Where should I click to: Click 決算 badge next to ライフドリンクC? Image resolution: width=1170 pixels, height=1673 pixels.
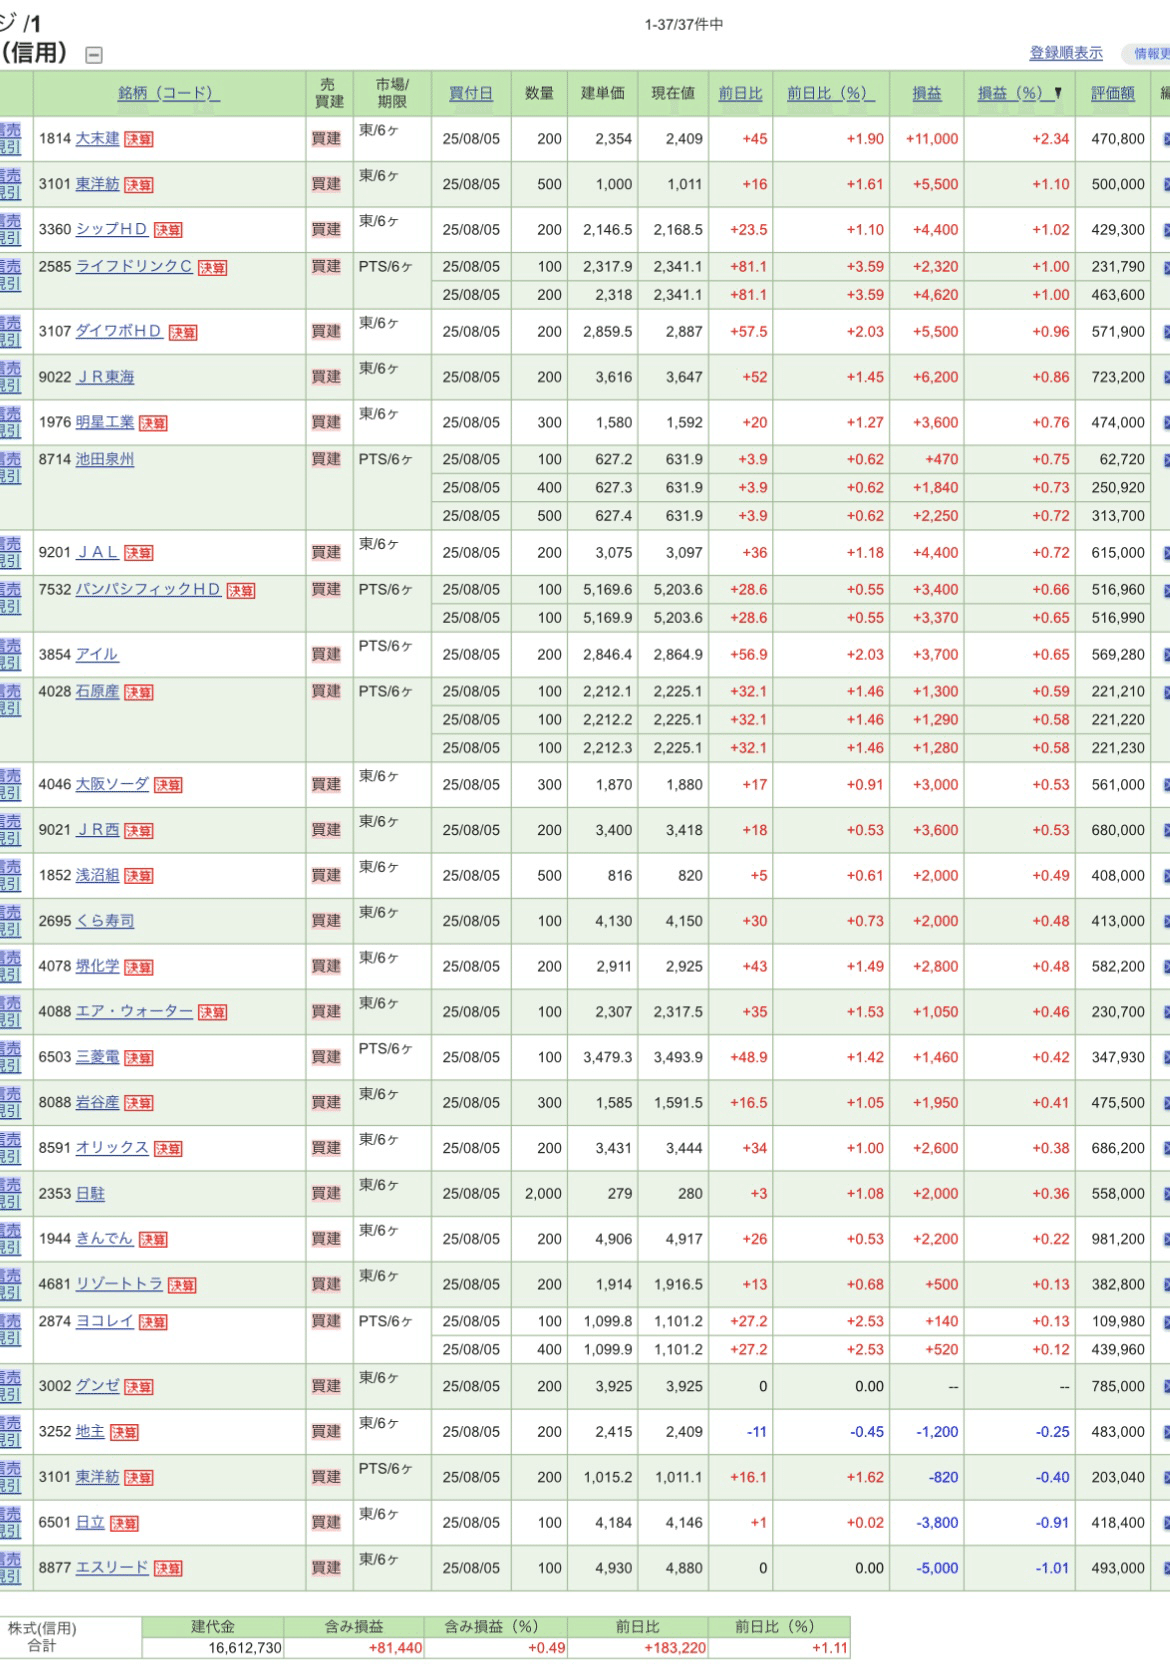click(x=212, y=268)
